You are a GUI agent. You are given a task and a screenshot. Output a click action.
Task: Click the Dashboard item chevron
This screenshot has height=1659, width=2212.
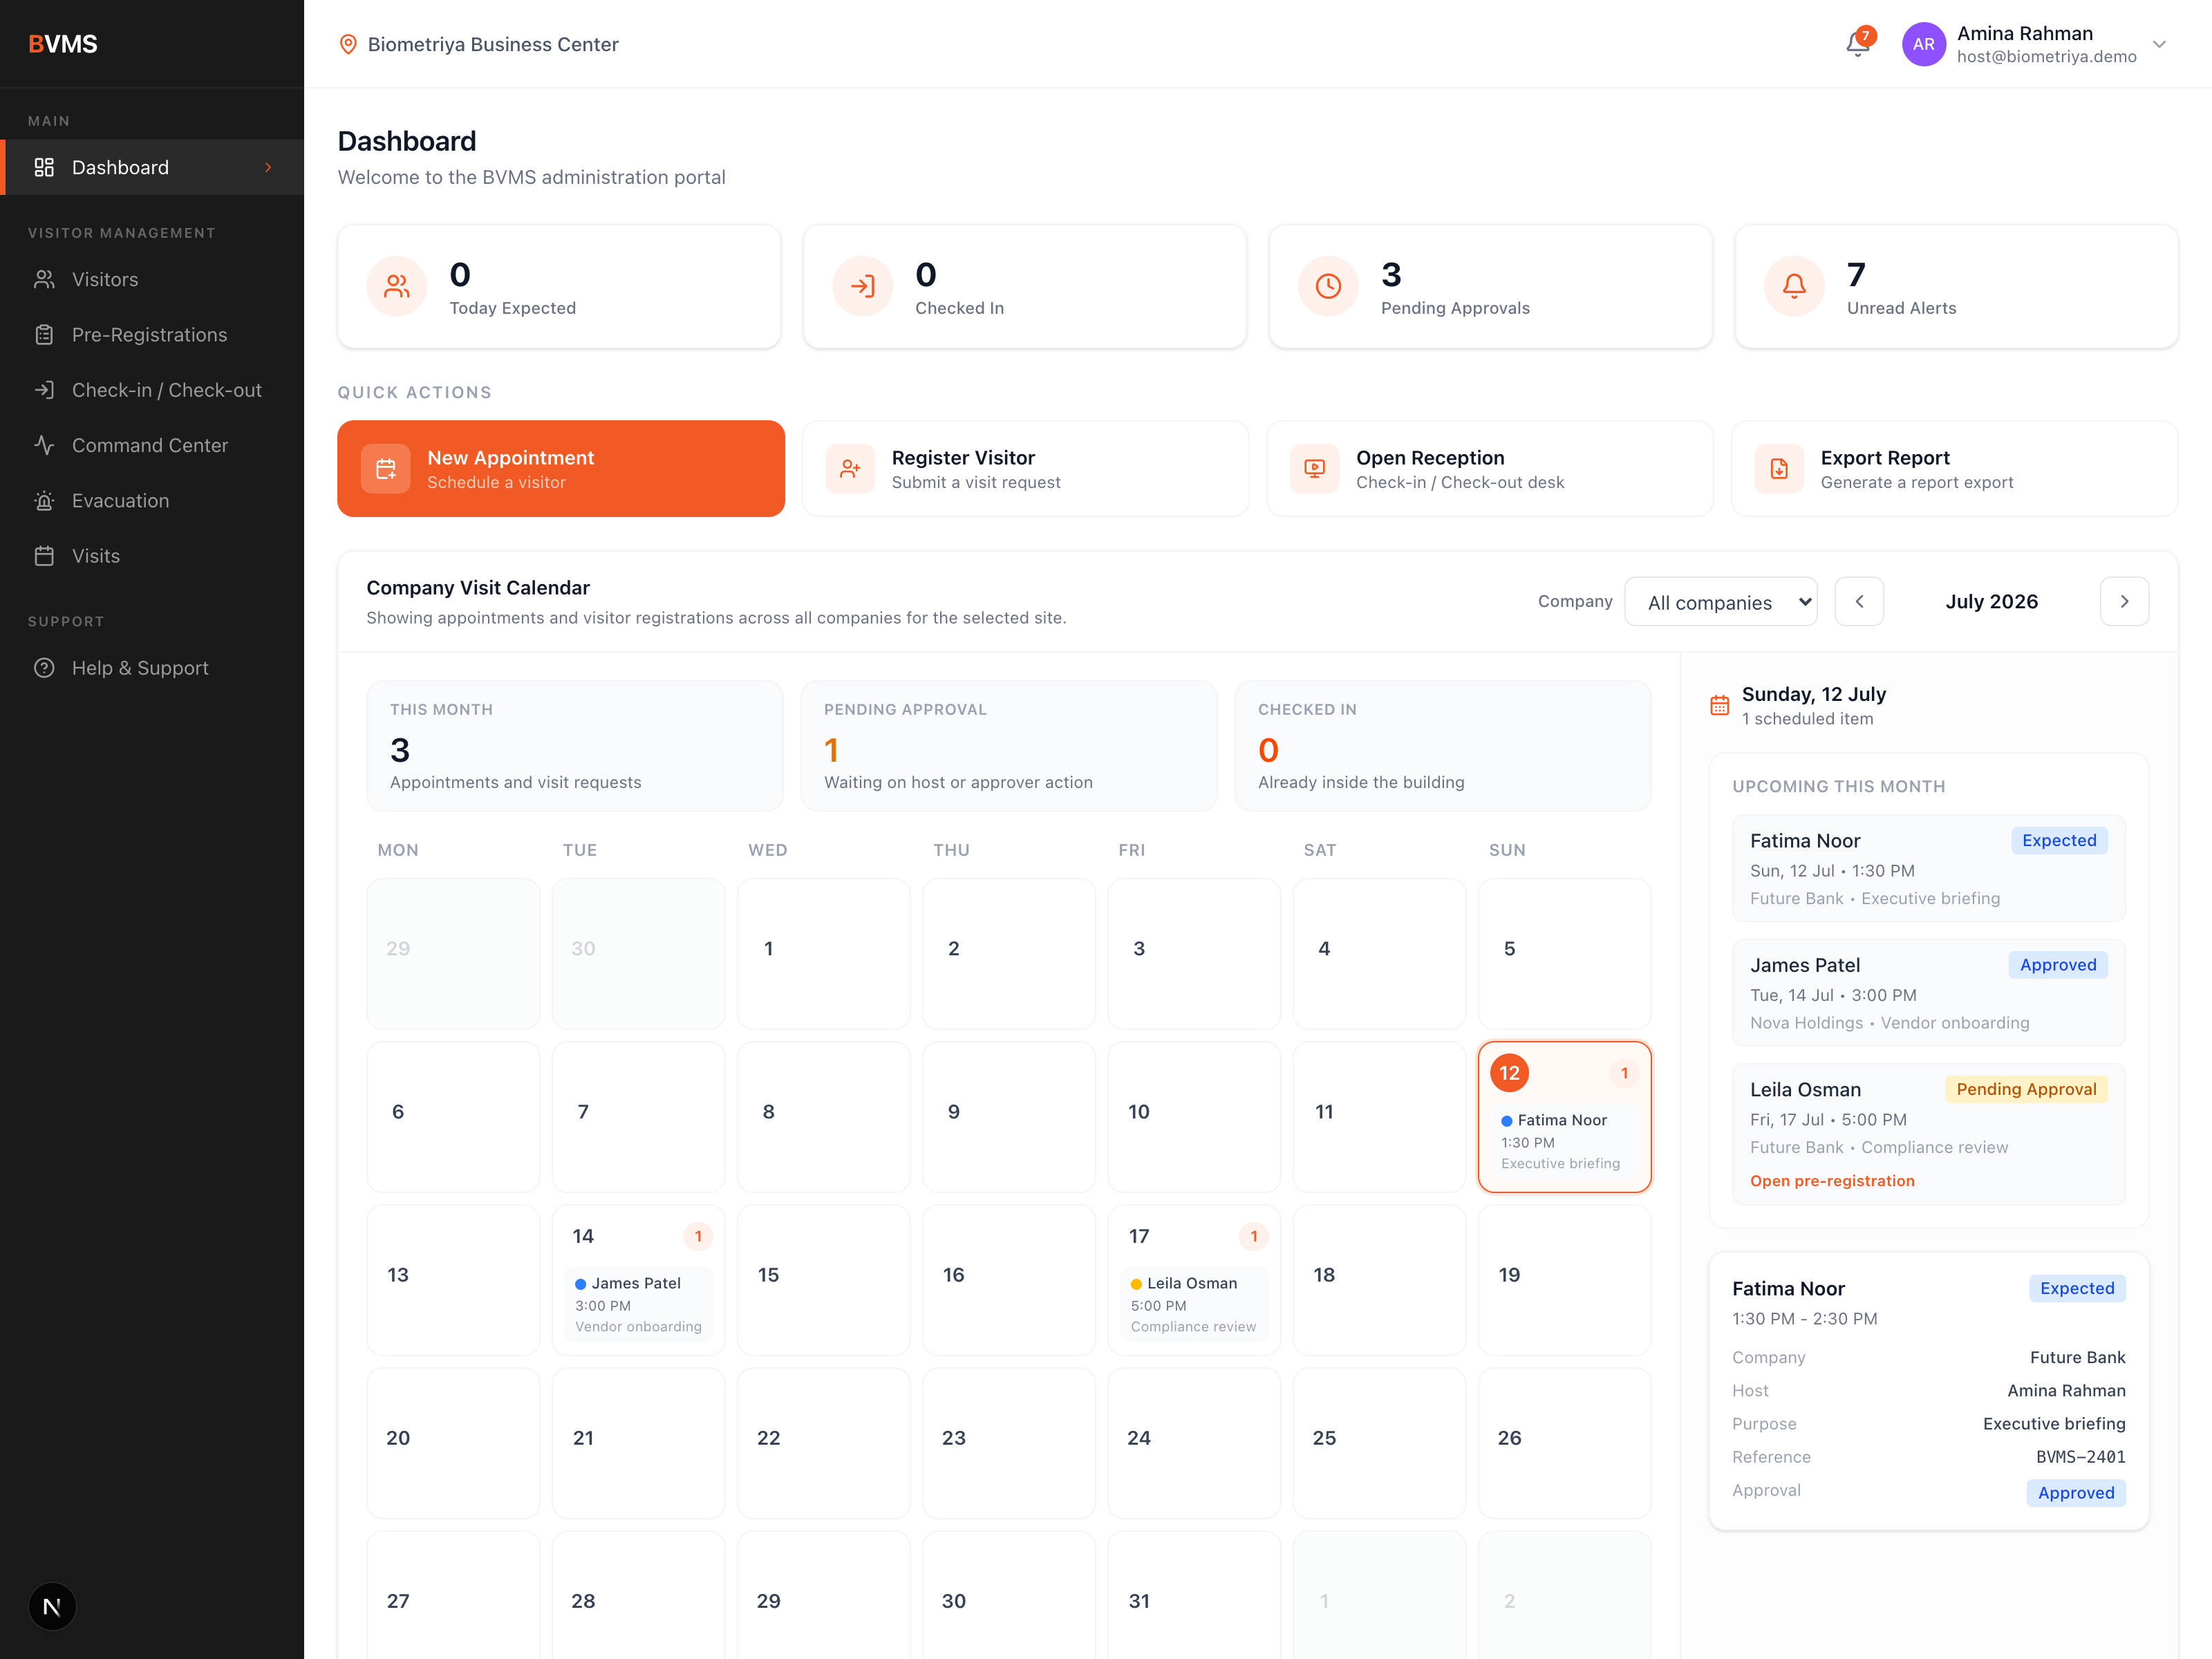point(268,168)
